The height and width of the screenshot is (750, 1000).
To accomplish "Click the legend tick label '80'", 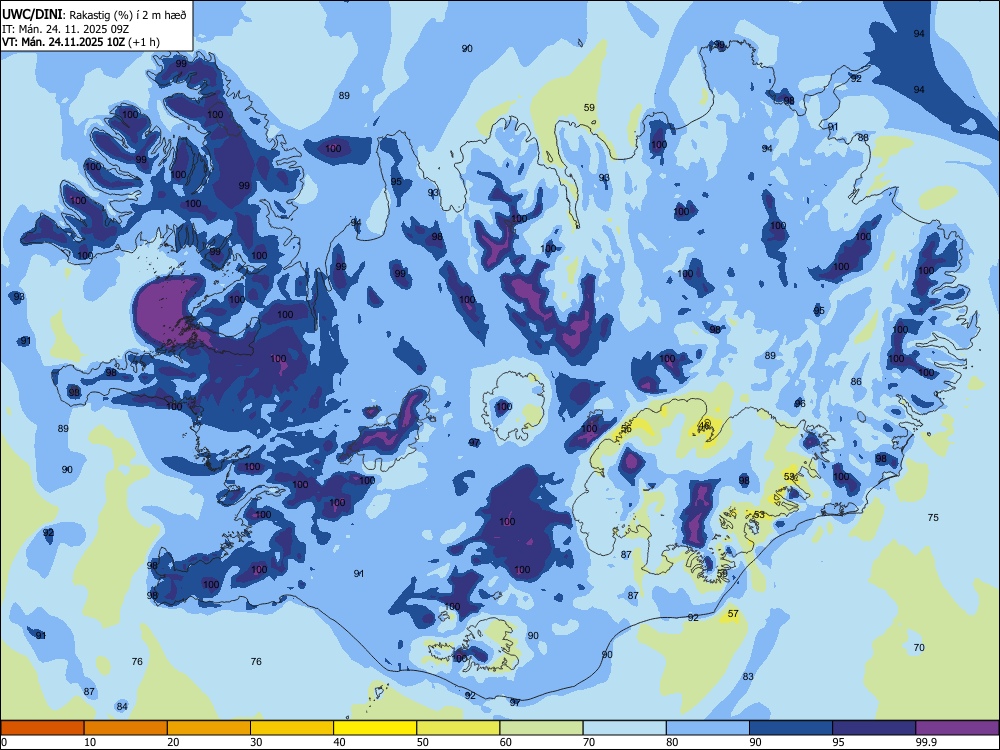I will click(x=672, y=742).
